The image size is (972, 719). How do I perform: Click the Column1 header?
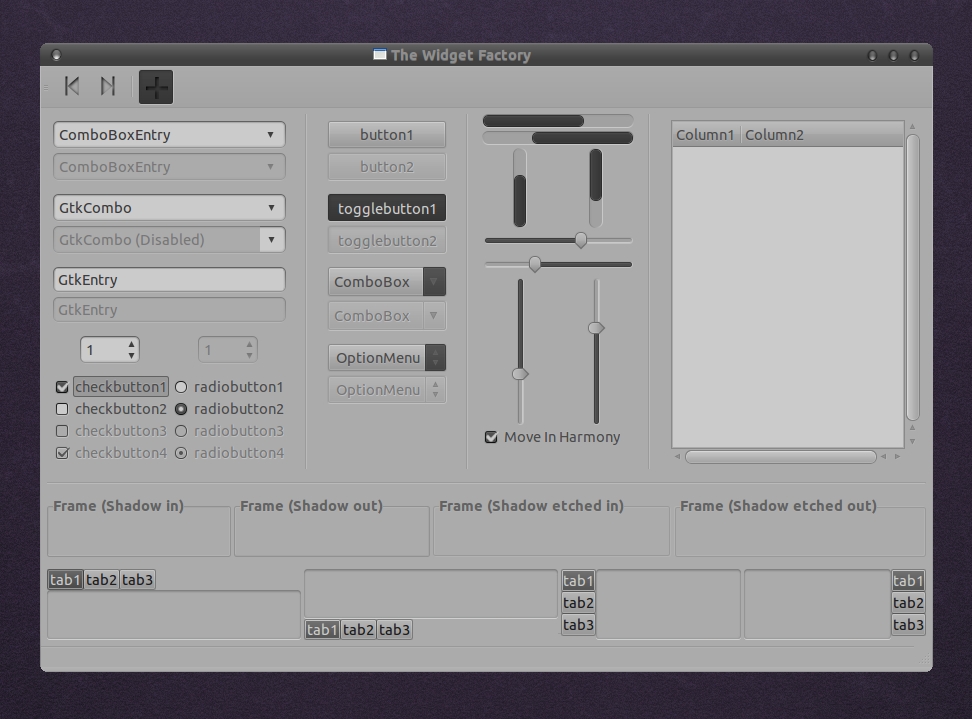point(705,135)
